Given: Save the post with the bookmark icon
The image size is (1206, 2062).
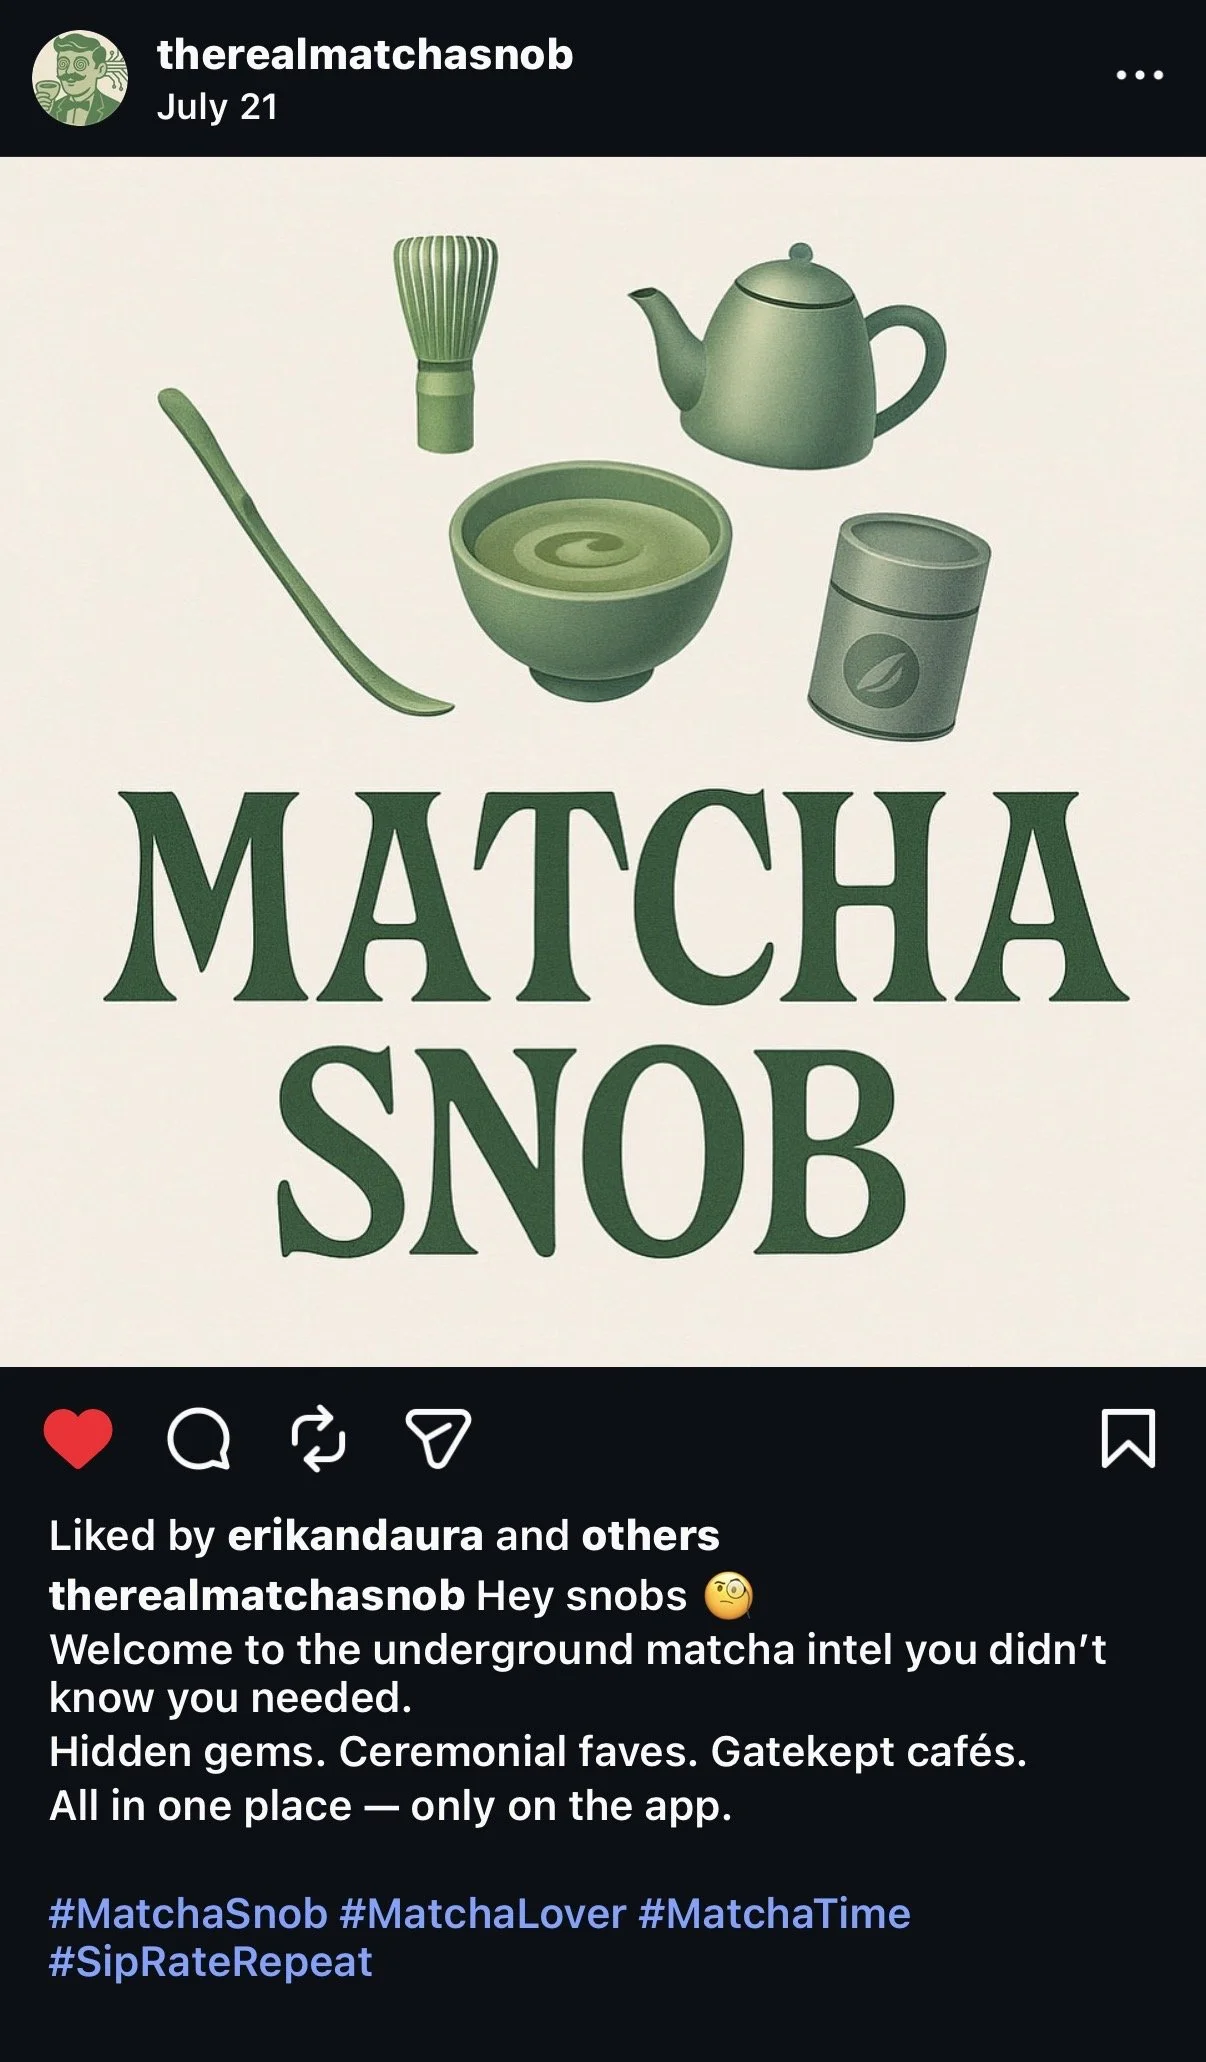Looking at the screenshot, I should [1128, 1439].
